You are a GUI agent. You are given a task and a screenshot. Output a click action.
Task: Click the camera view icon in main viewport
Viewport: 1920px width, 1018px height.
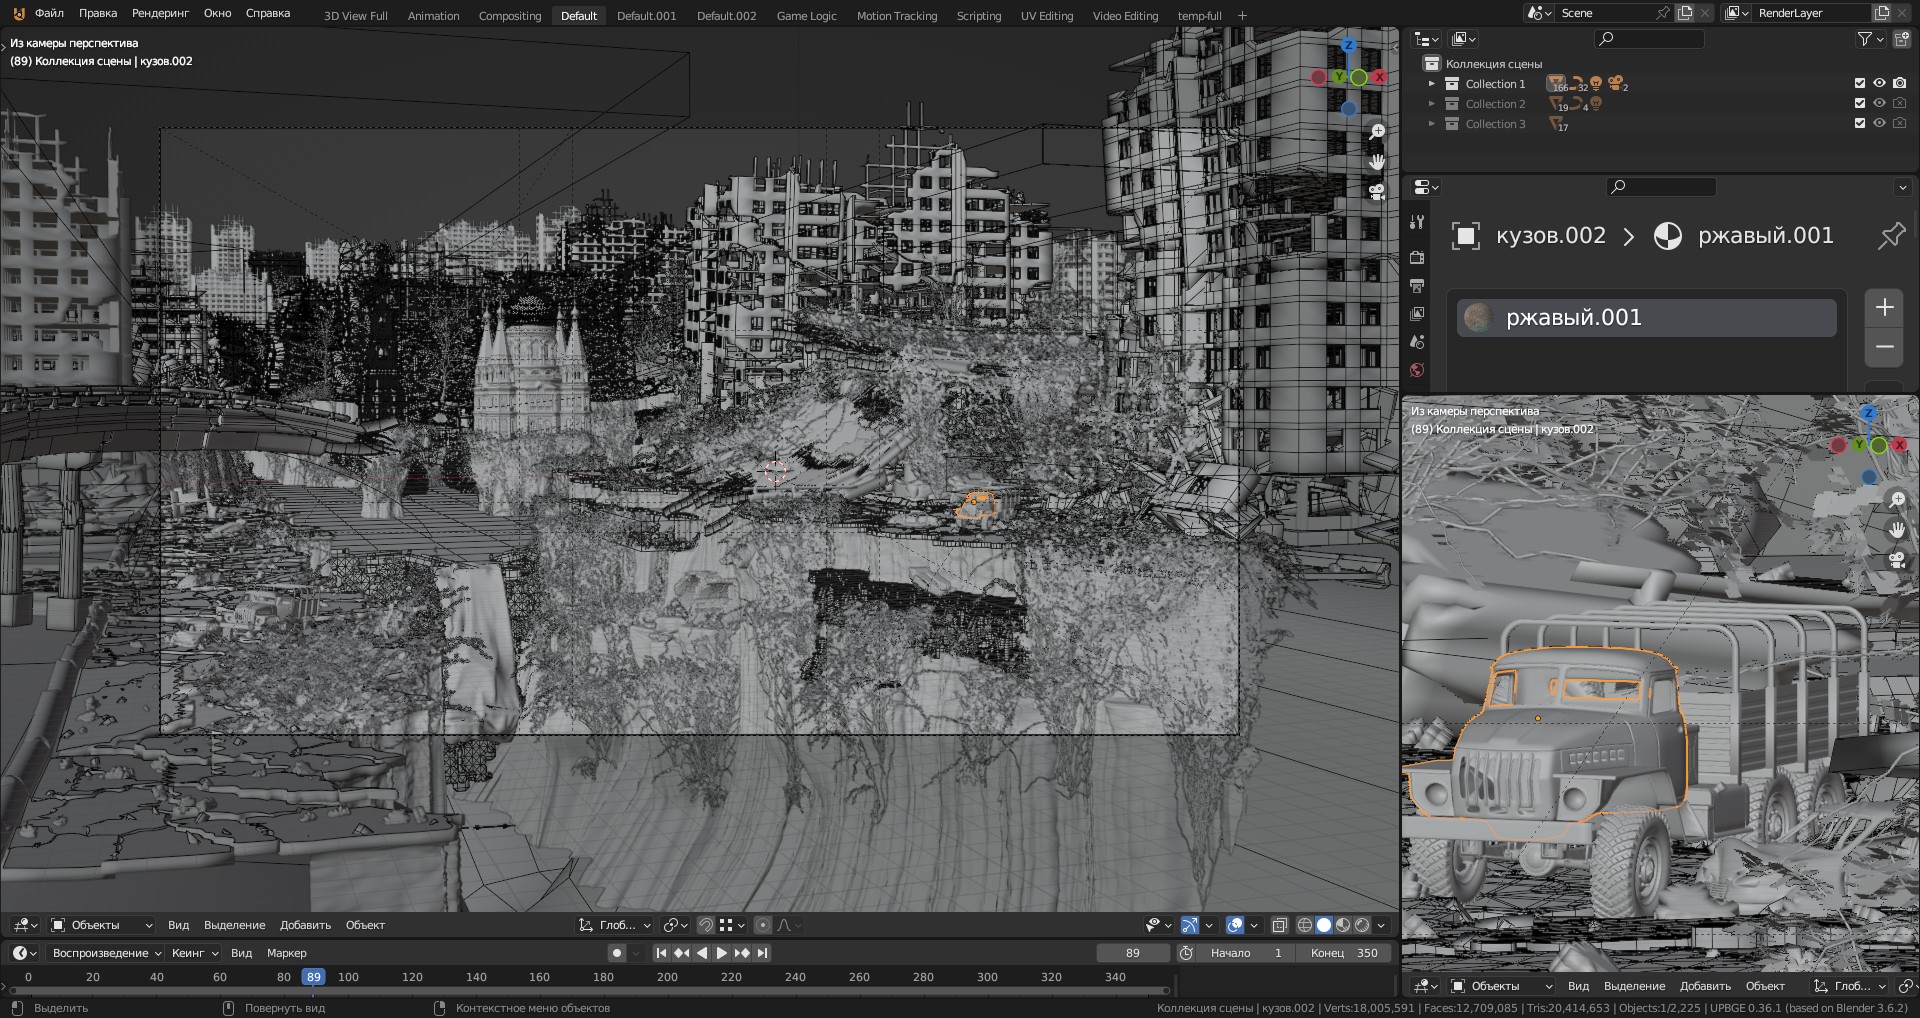pos(1377,191)
